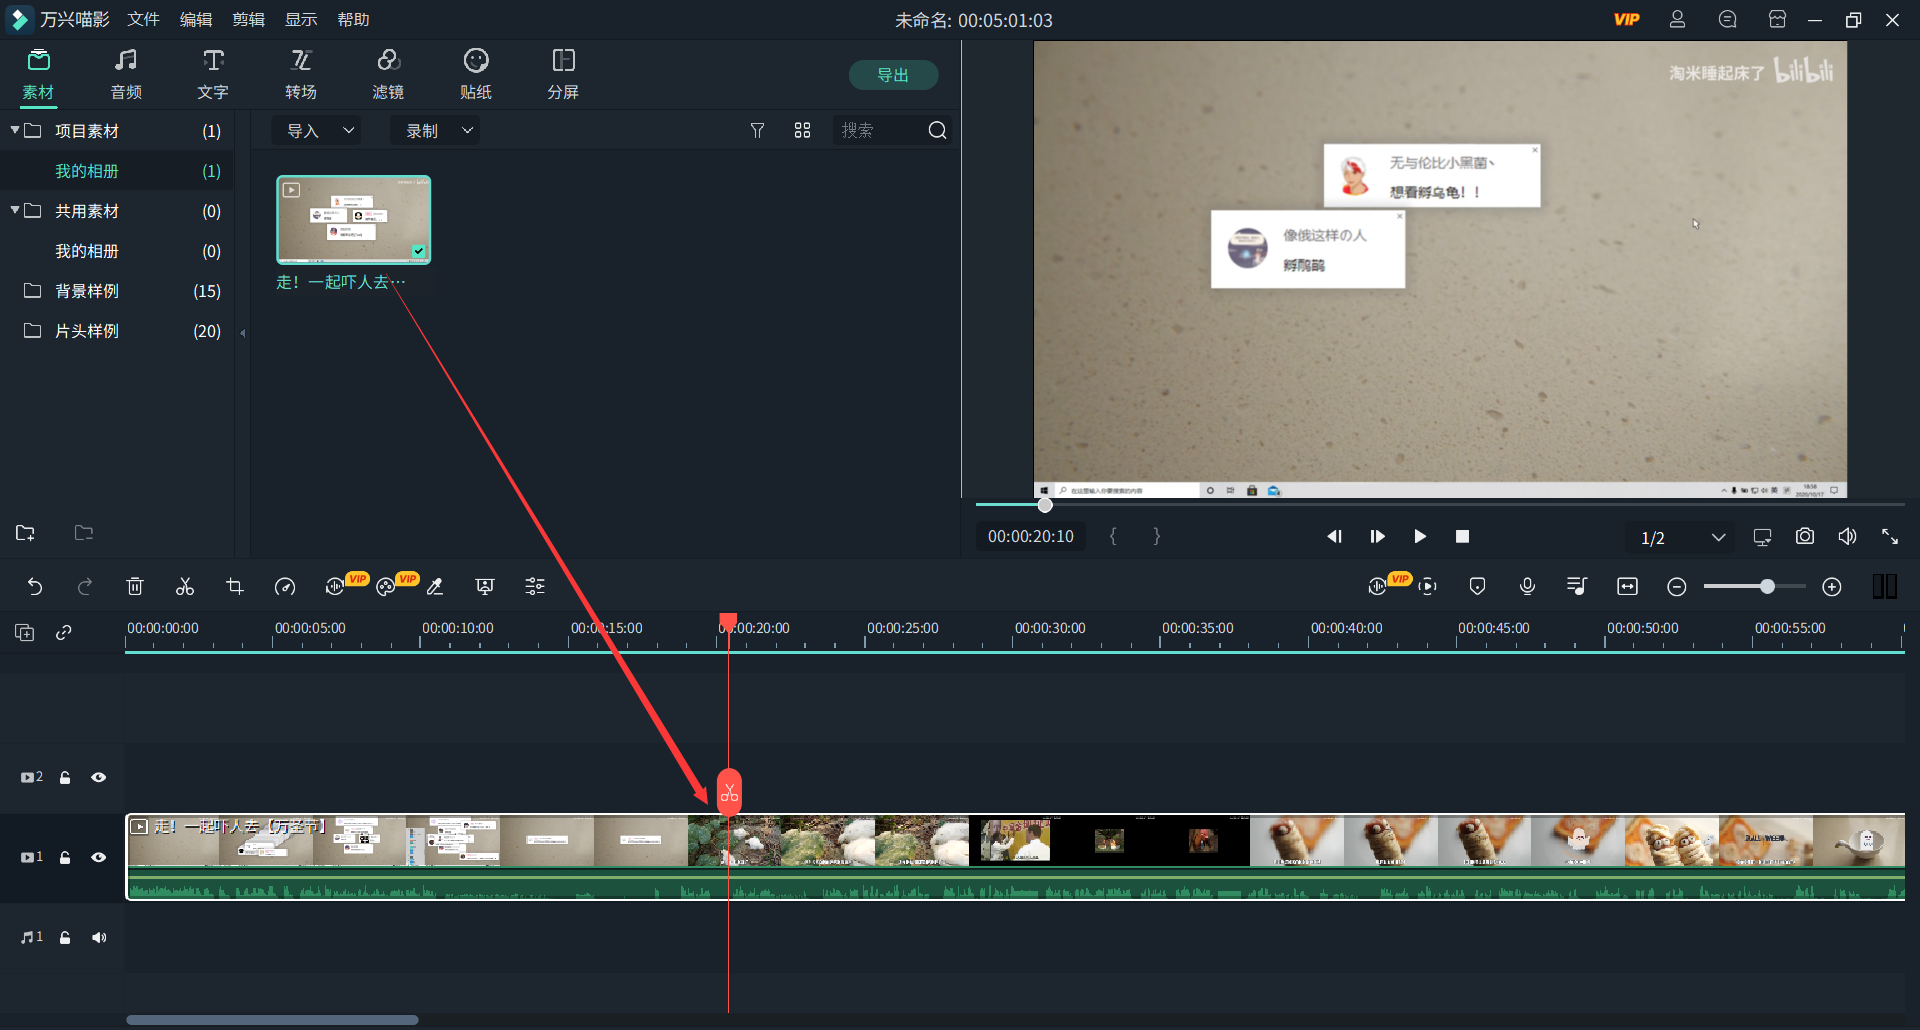Click the voiceover microphone icon
The width and height of the screenshot is (1920, 1030).
coord(1527,587)
